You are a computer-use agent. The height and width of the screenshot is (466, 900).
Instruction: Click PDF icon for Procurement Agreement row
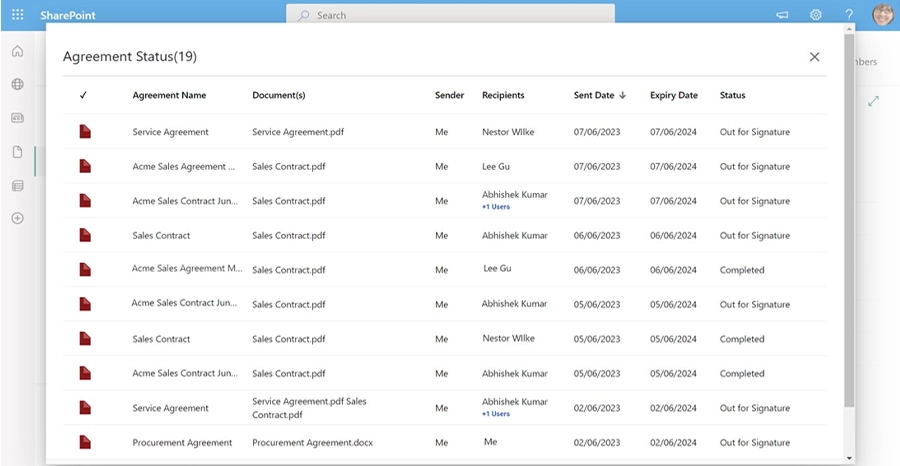tap(85, 442)
